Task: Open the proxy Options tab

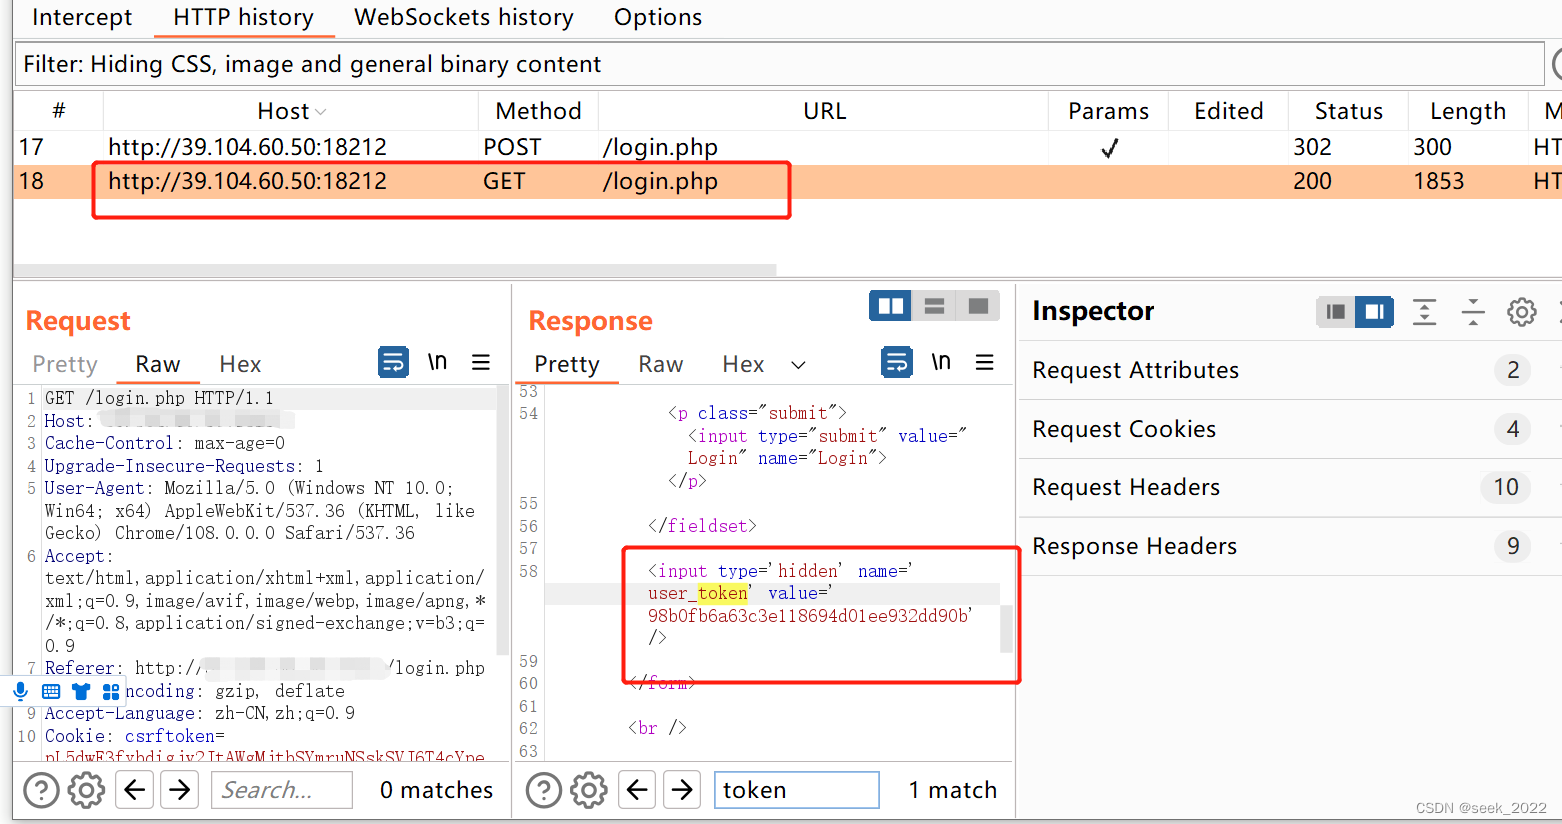Action: tap(658, 17)
